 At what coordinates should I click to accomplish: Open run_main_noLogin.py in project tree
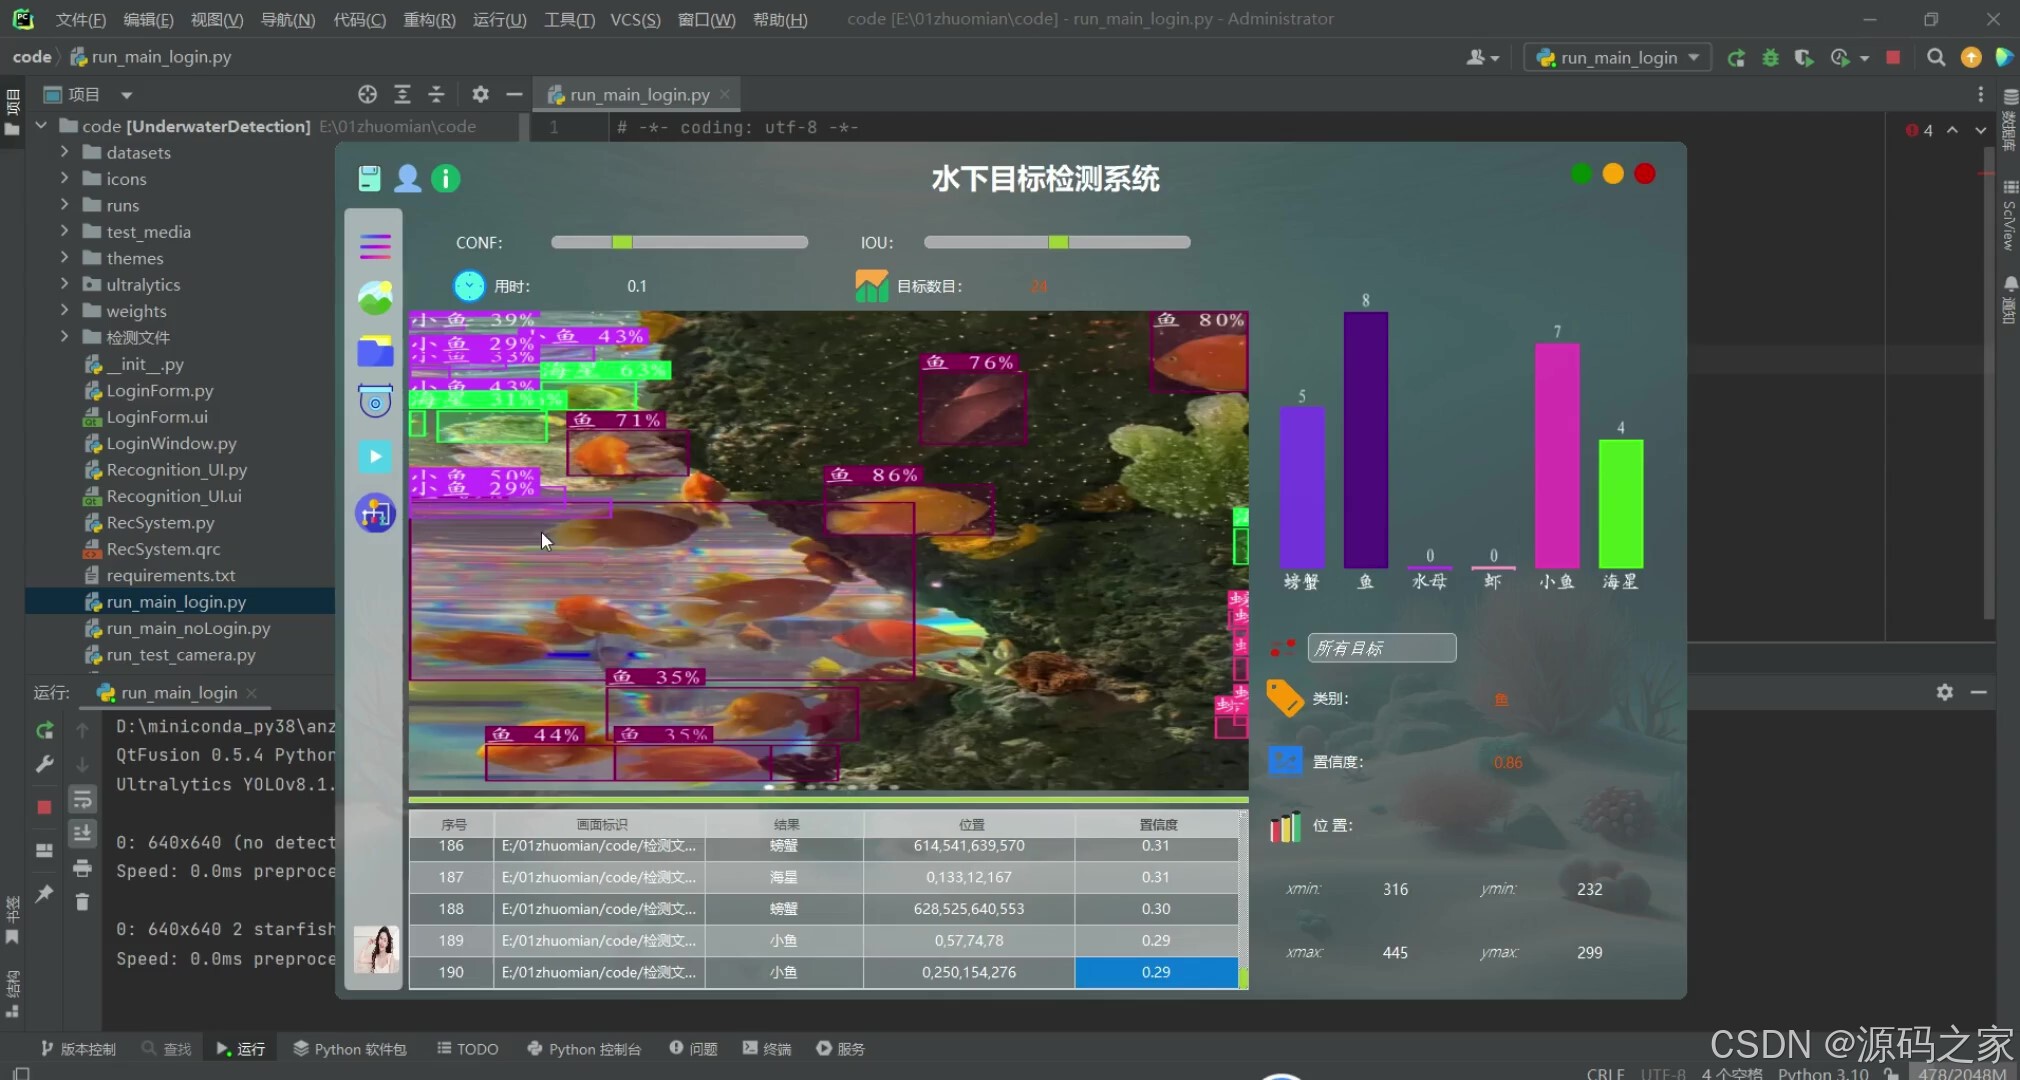tap(188, 628)
